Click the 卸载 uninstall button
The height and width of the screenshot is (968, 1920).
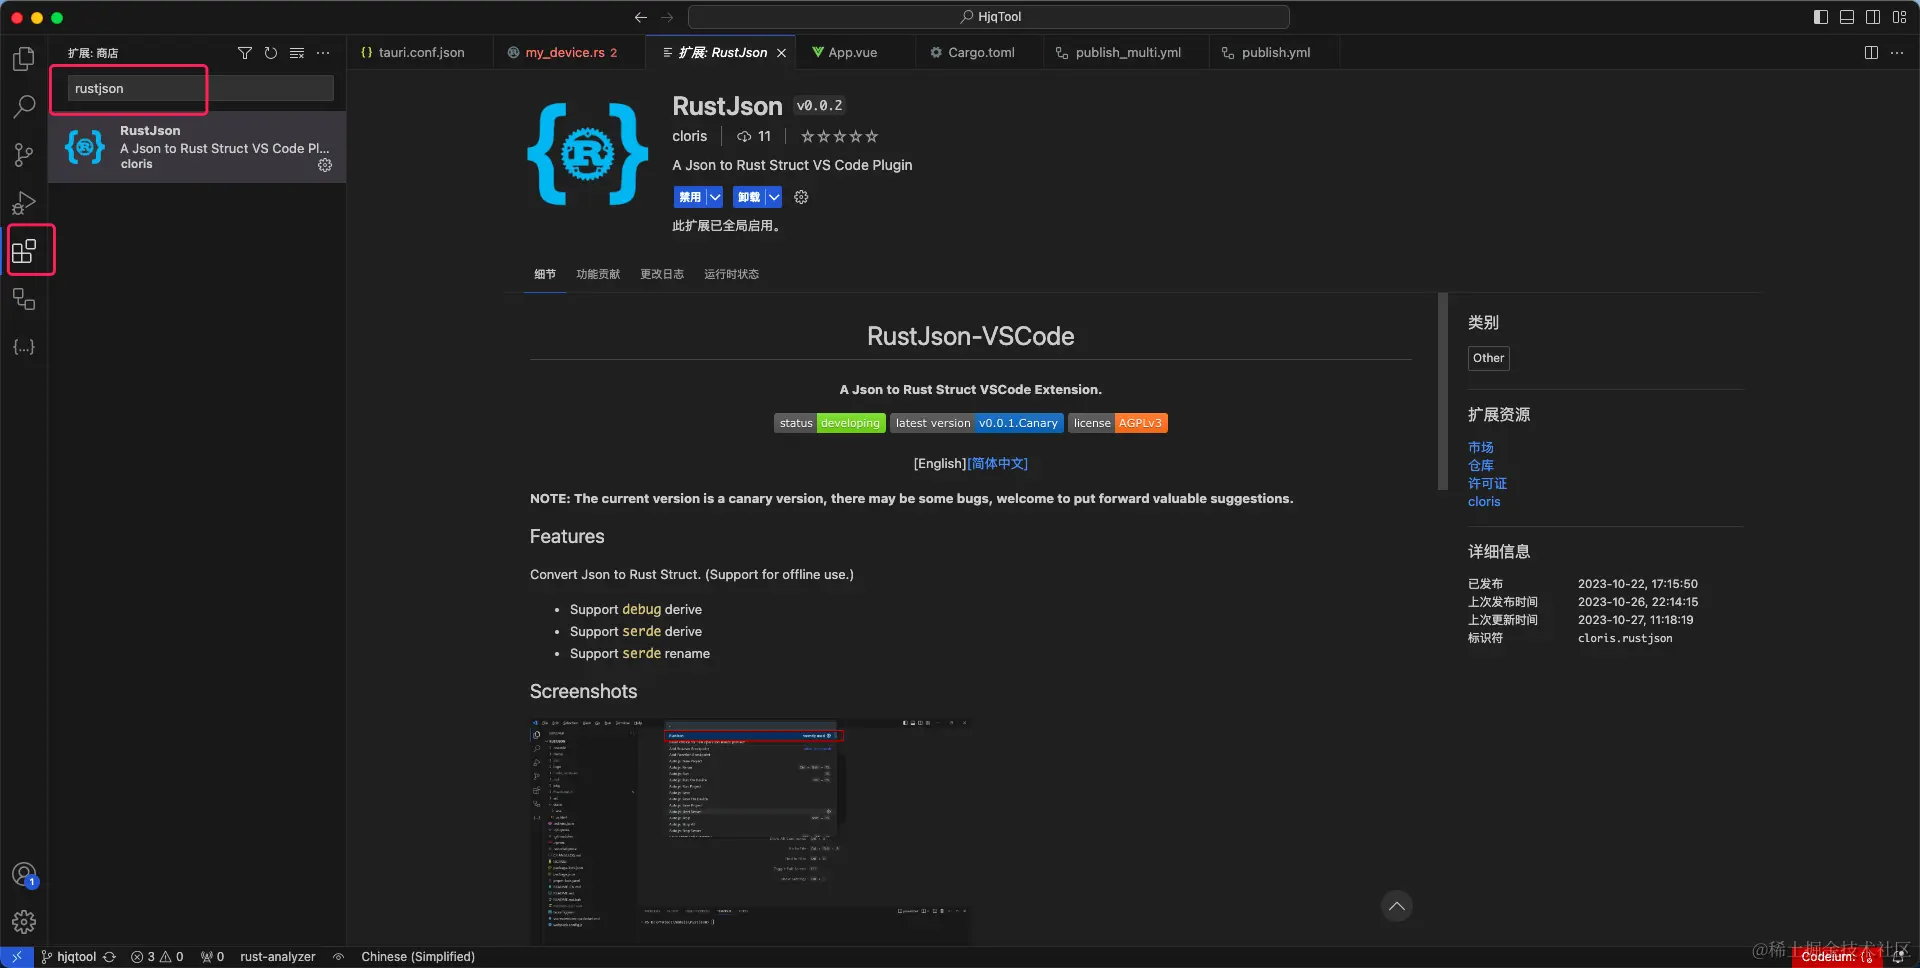click(x=749, y=197)
